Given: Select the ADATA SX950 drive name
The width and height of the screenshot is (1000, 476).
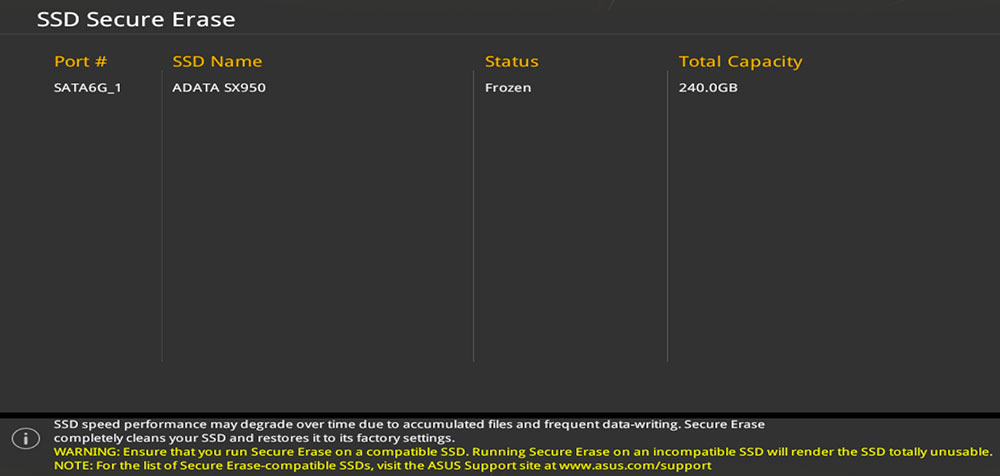Looking at the screenshot, I should (x=219, y=88).
